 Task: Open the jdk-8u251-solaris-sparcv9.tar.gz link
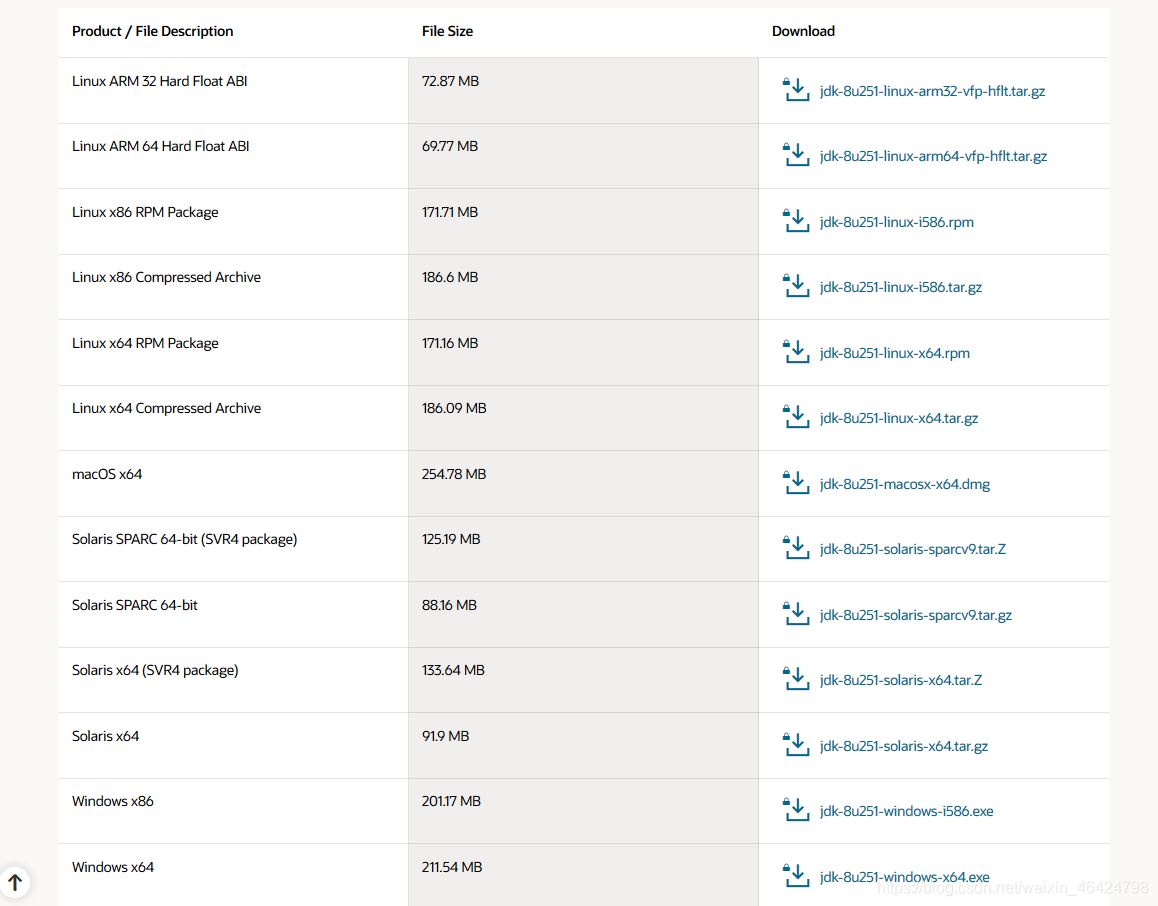pos(916,615)
